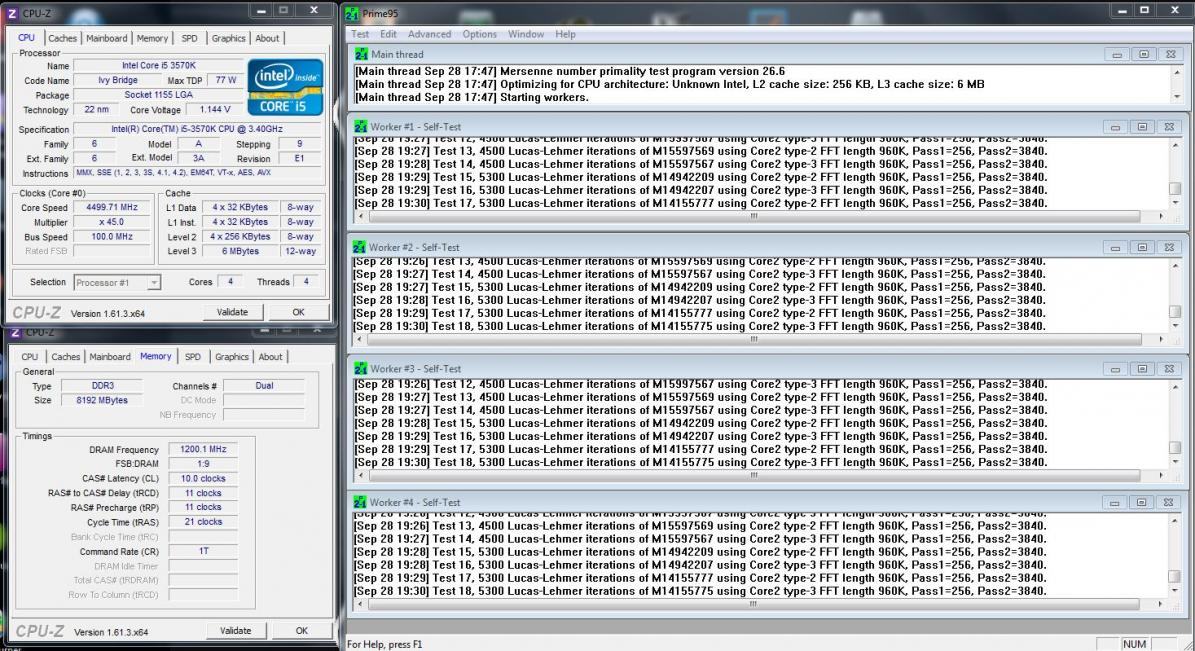The image size is (1195, 651).
Task: Maximize the Worker #1 child window
Action: point(1142,127)
